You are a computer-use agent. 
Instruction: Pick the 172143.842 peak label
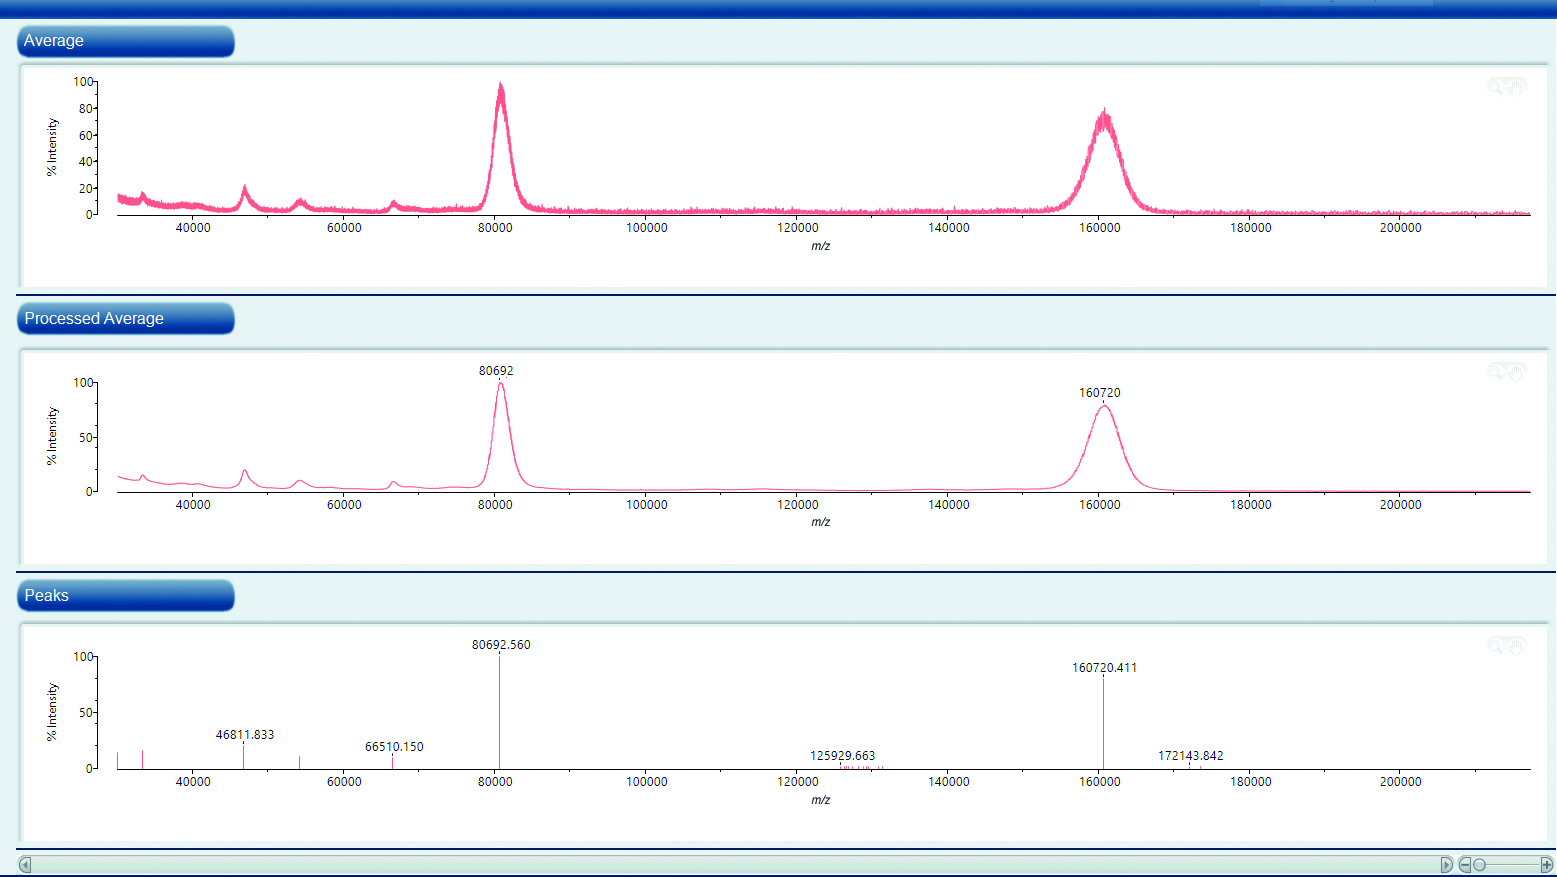(x=1190, y=756)
